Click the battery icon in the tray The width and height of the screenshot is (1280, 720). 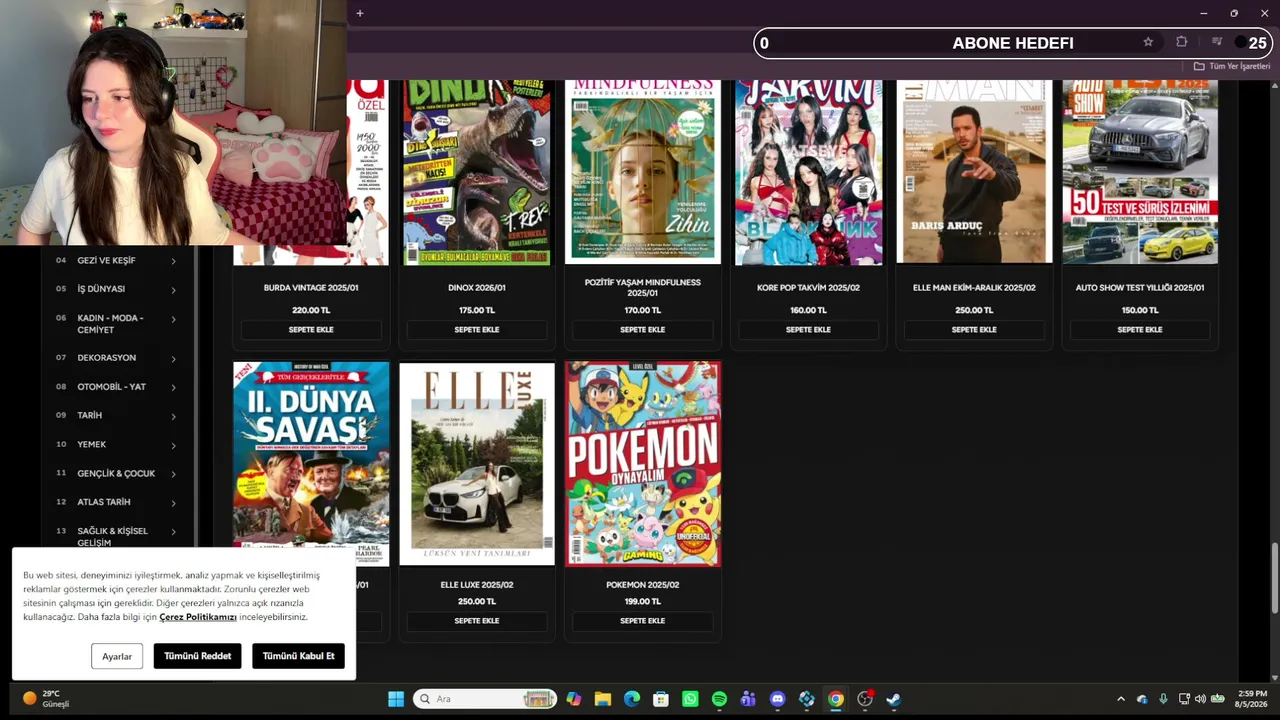click(x=1218, y=699)
